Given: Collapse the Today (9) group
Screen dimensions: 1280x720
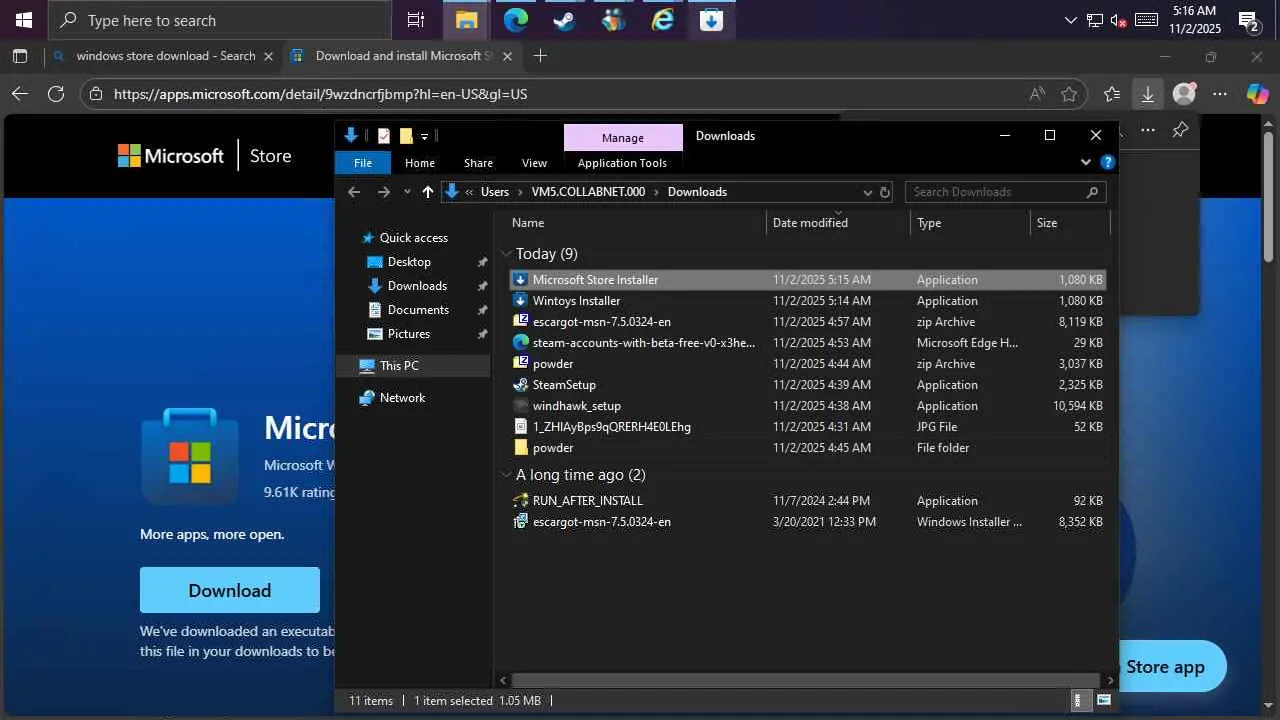Looking at the screenshot, I should click(507, 254).
